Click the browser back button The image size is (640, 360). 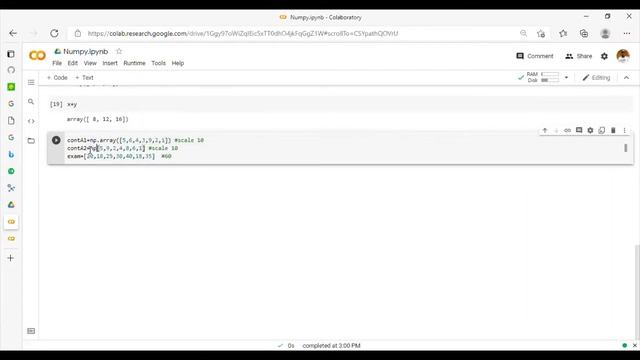tap(13, 33)
